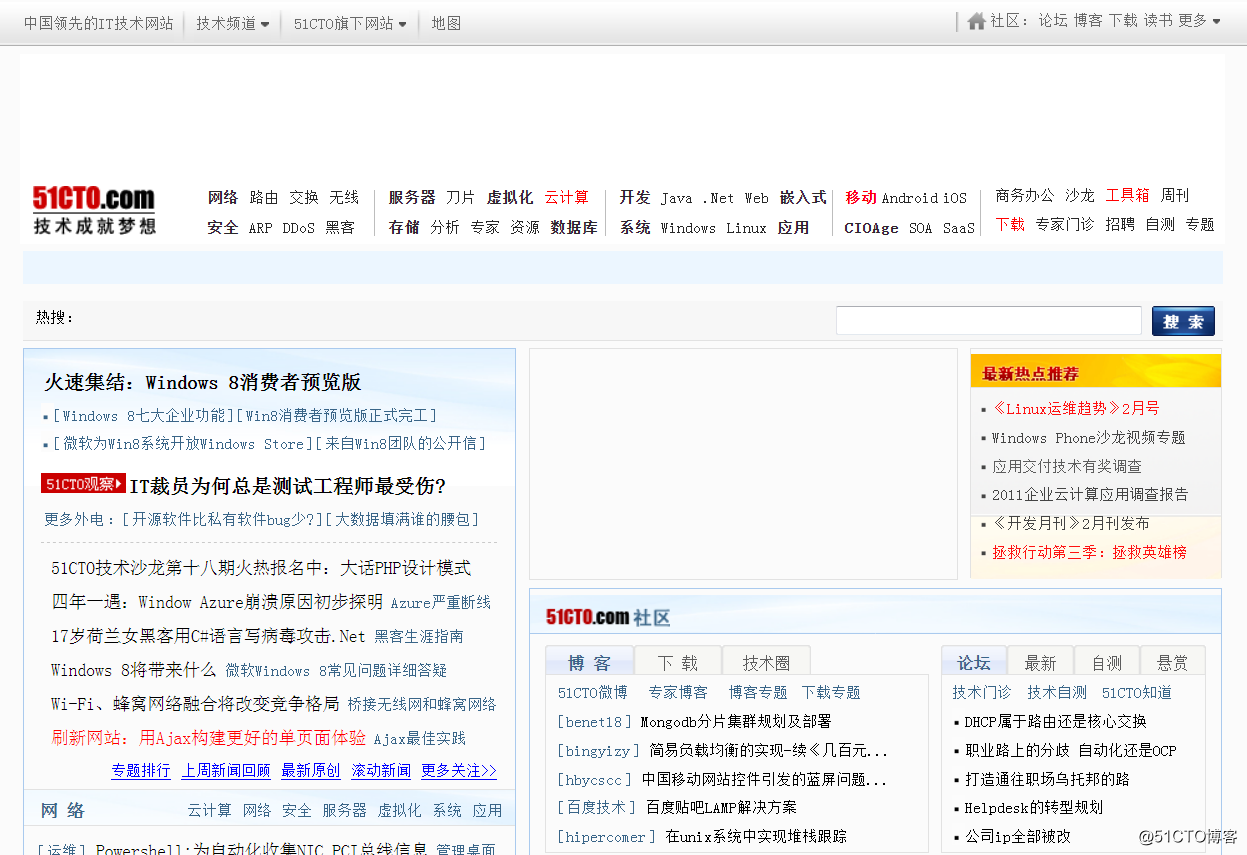
Task: Open 开源软件比私有软件bug少 link
Action: click(222, 519)
